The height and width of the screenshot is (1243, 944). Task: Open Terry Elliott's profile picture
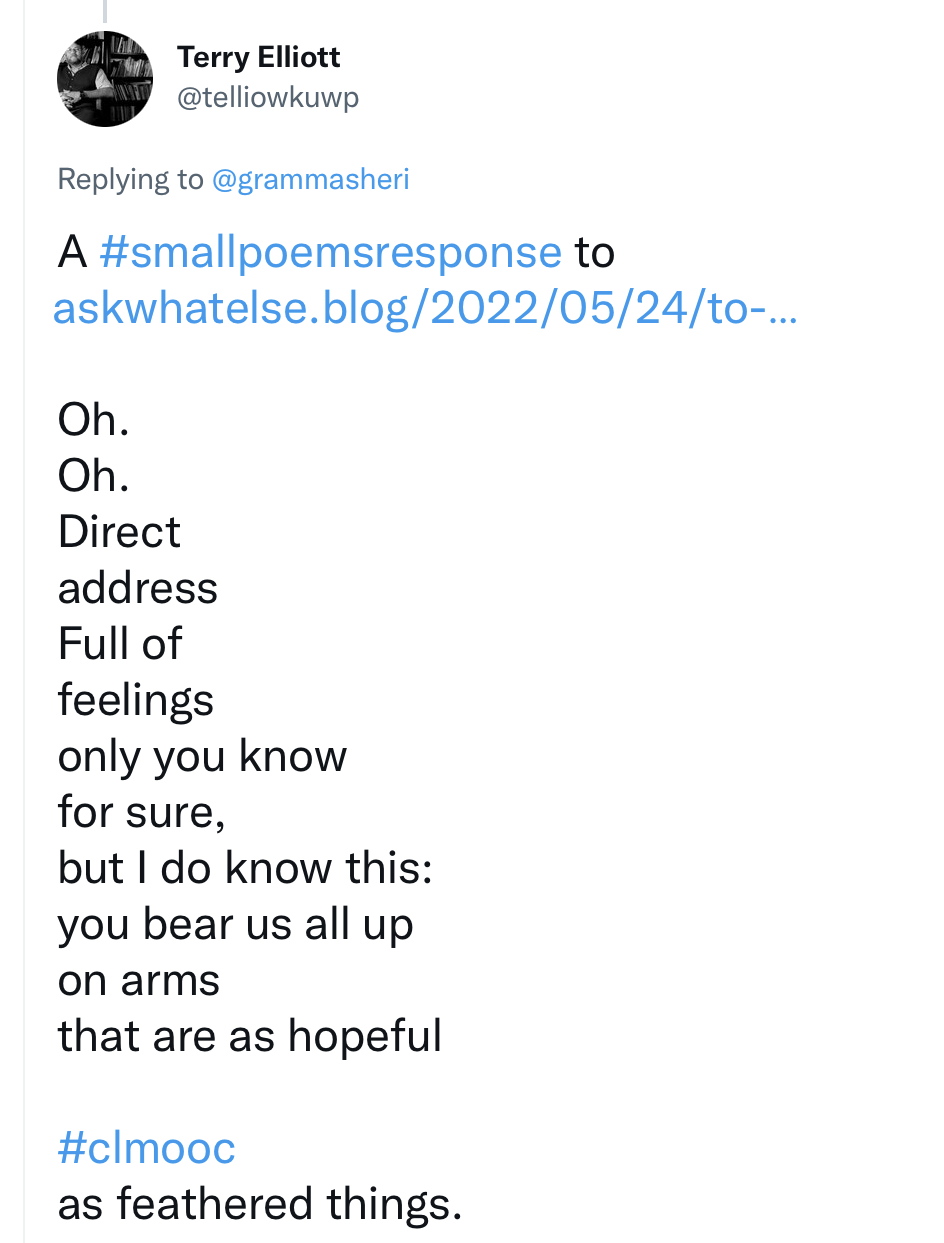tap(105, 79)
